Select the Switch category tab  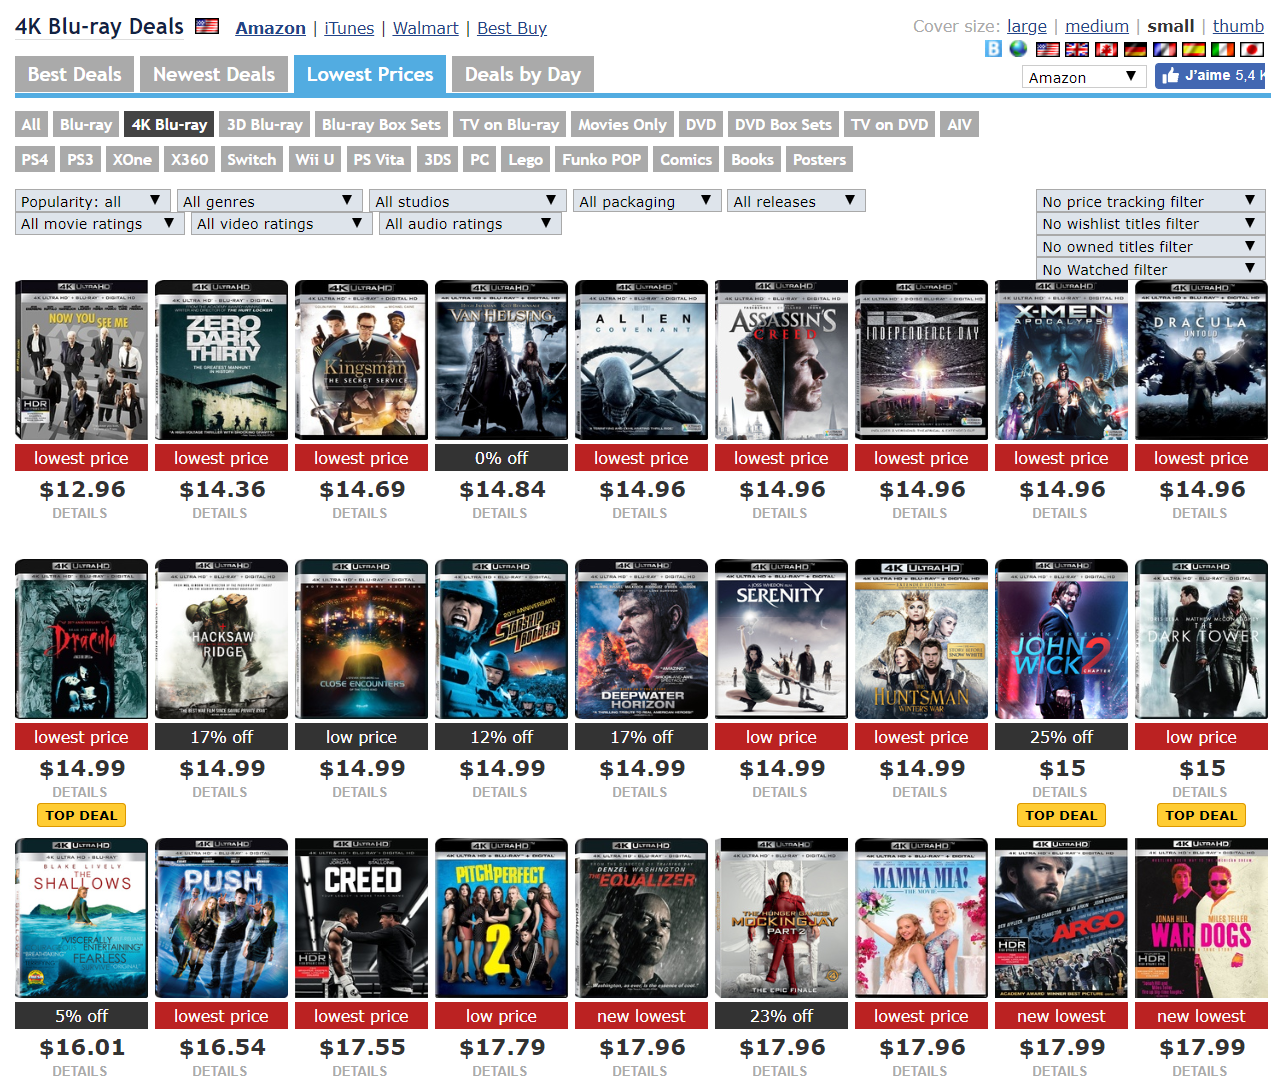pyautogui.click(x=252, y=159)
